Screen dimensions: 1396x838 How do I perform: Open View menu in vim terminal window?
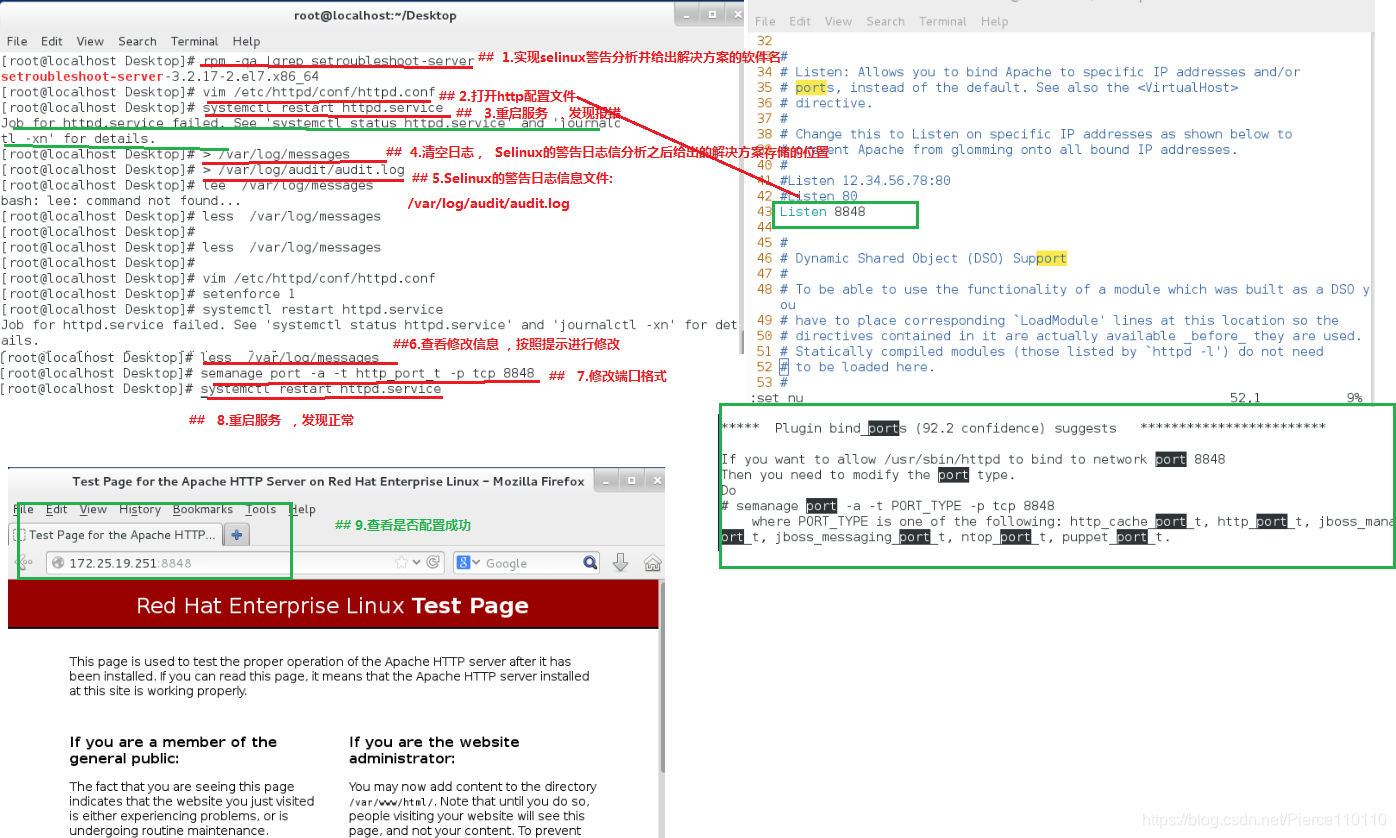point(838,21)
